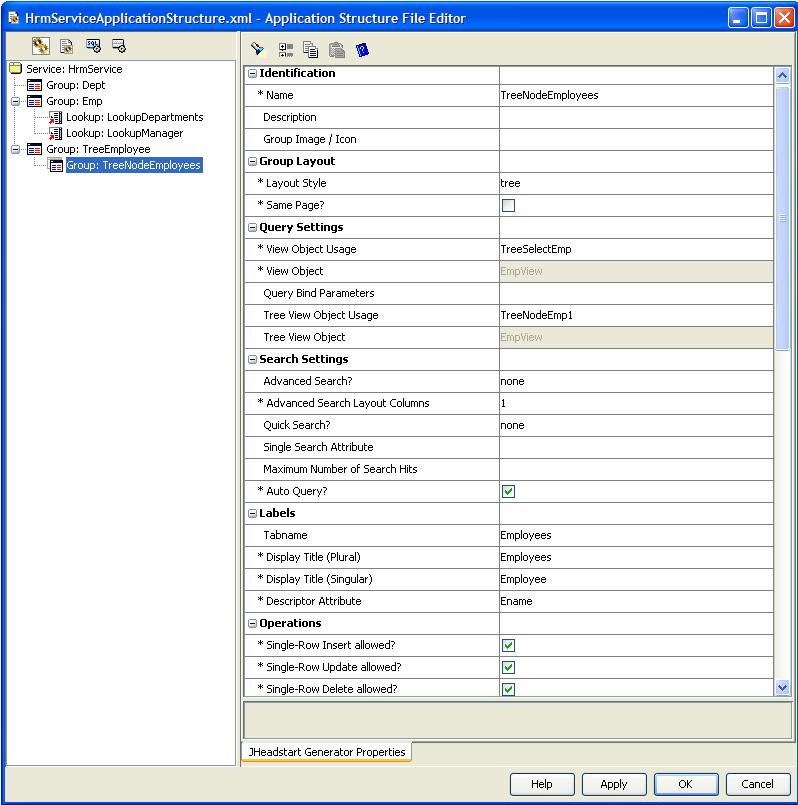Click the blue help book icon
Image resolution: width=798 pixels, height=805 pixels.
(x=362, y=49)
